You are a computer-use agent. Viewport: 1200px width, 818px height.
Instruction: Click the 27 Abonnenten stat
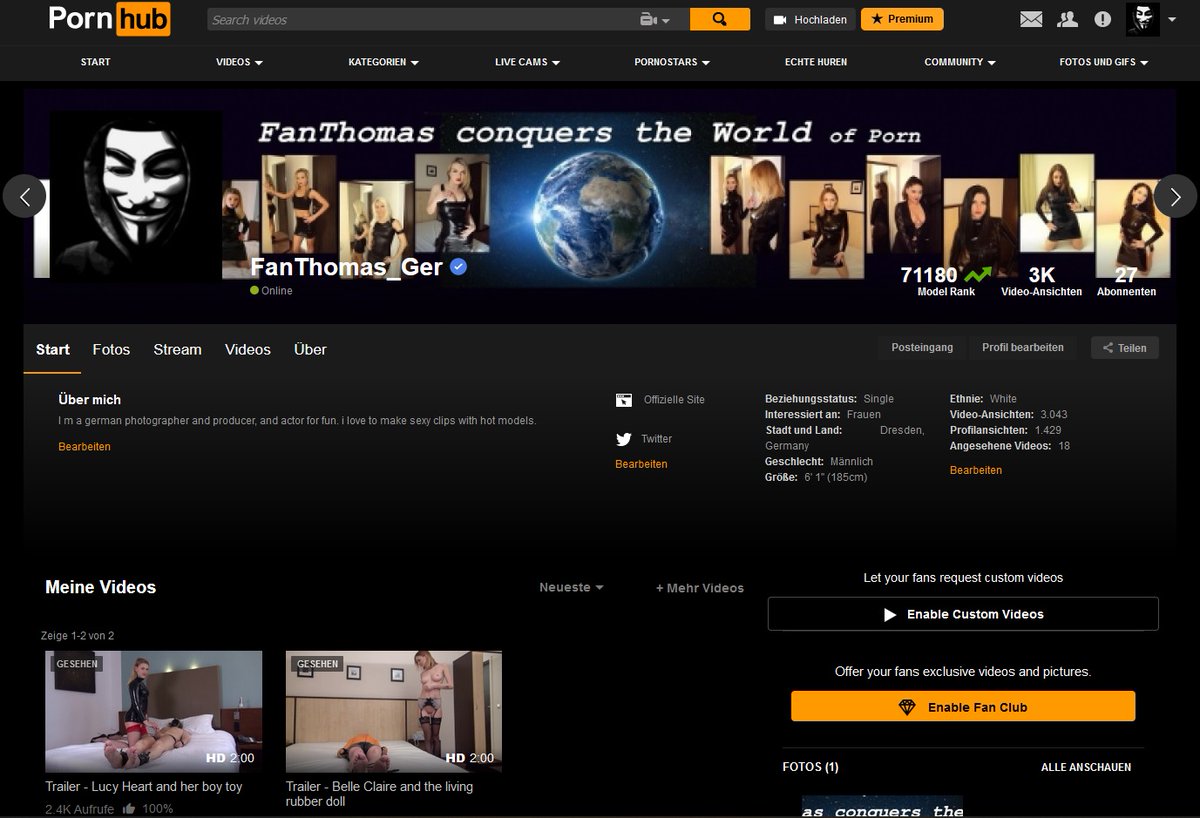(1126, 282)
